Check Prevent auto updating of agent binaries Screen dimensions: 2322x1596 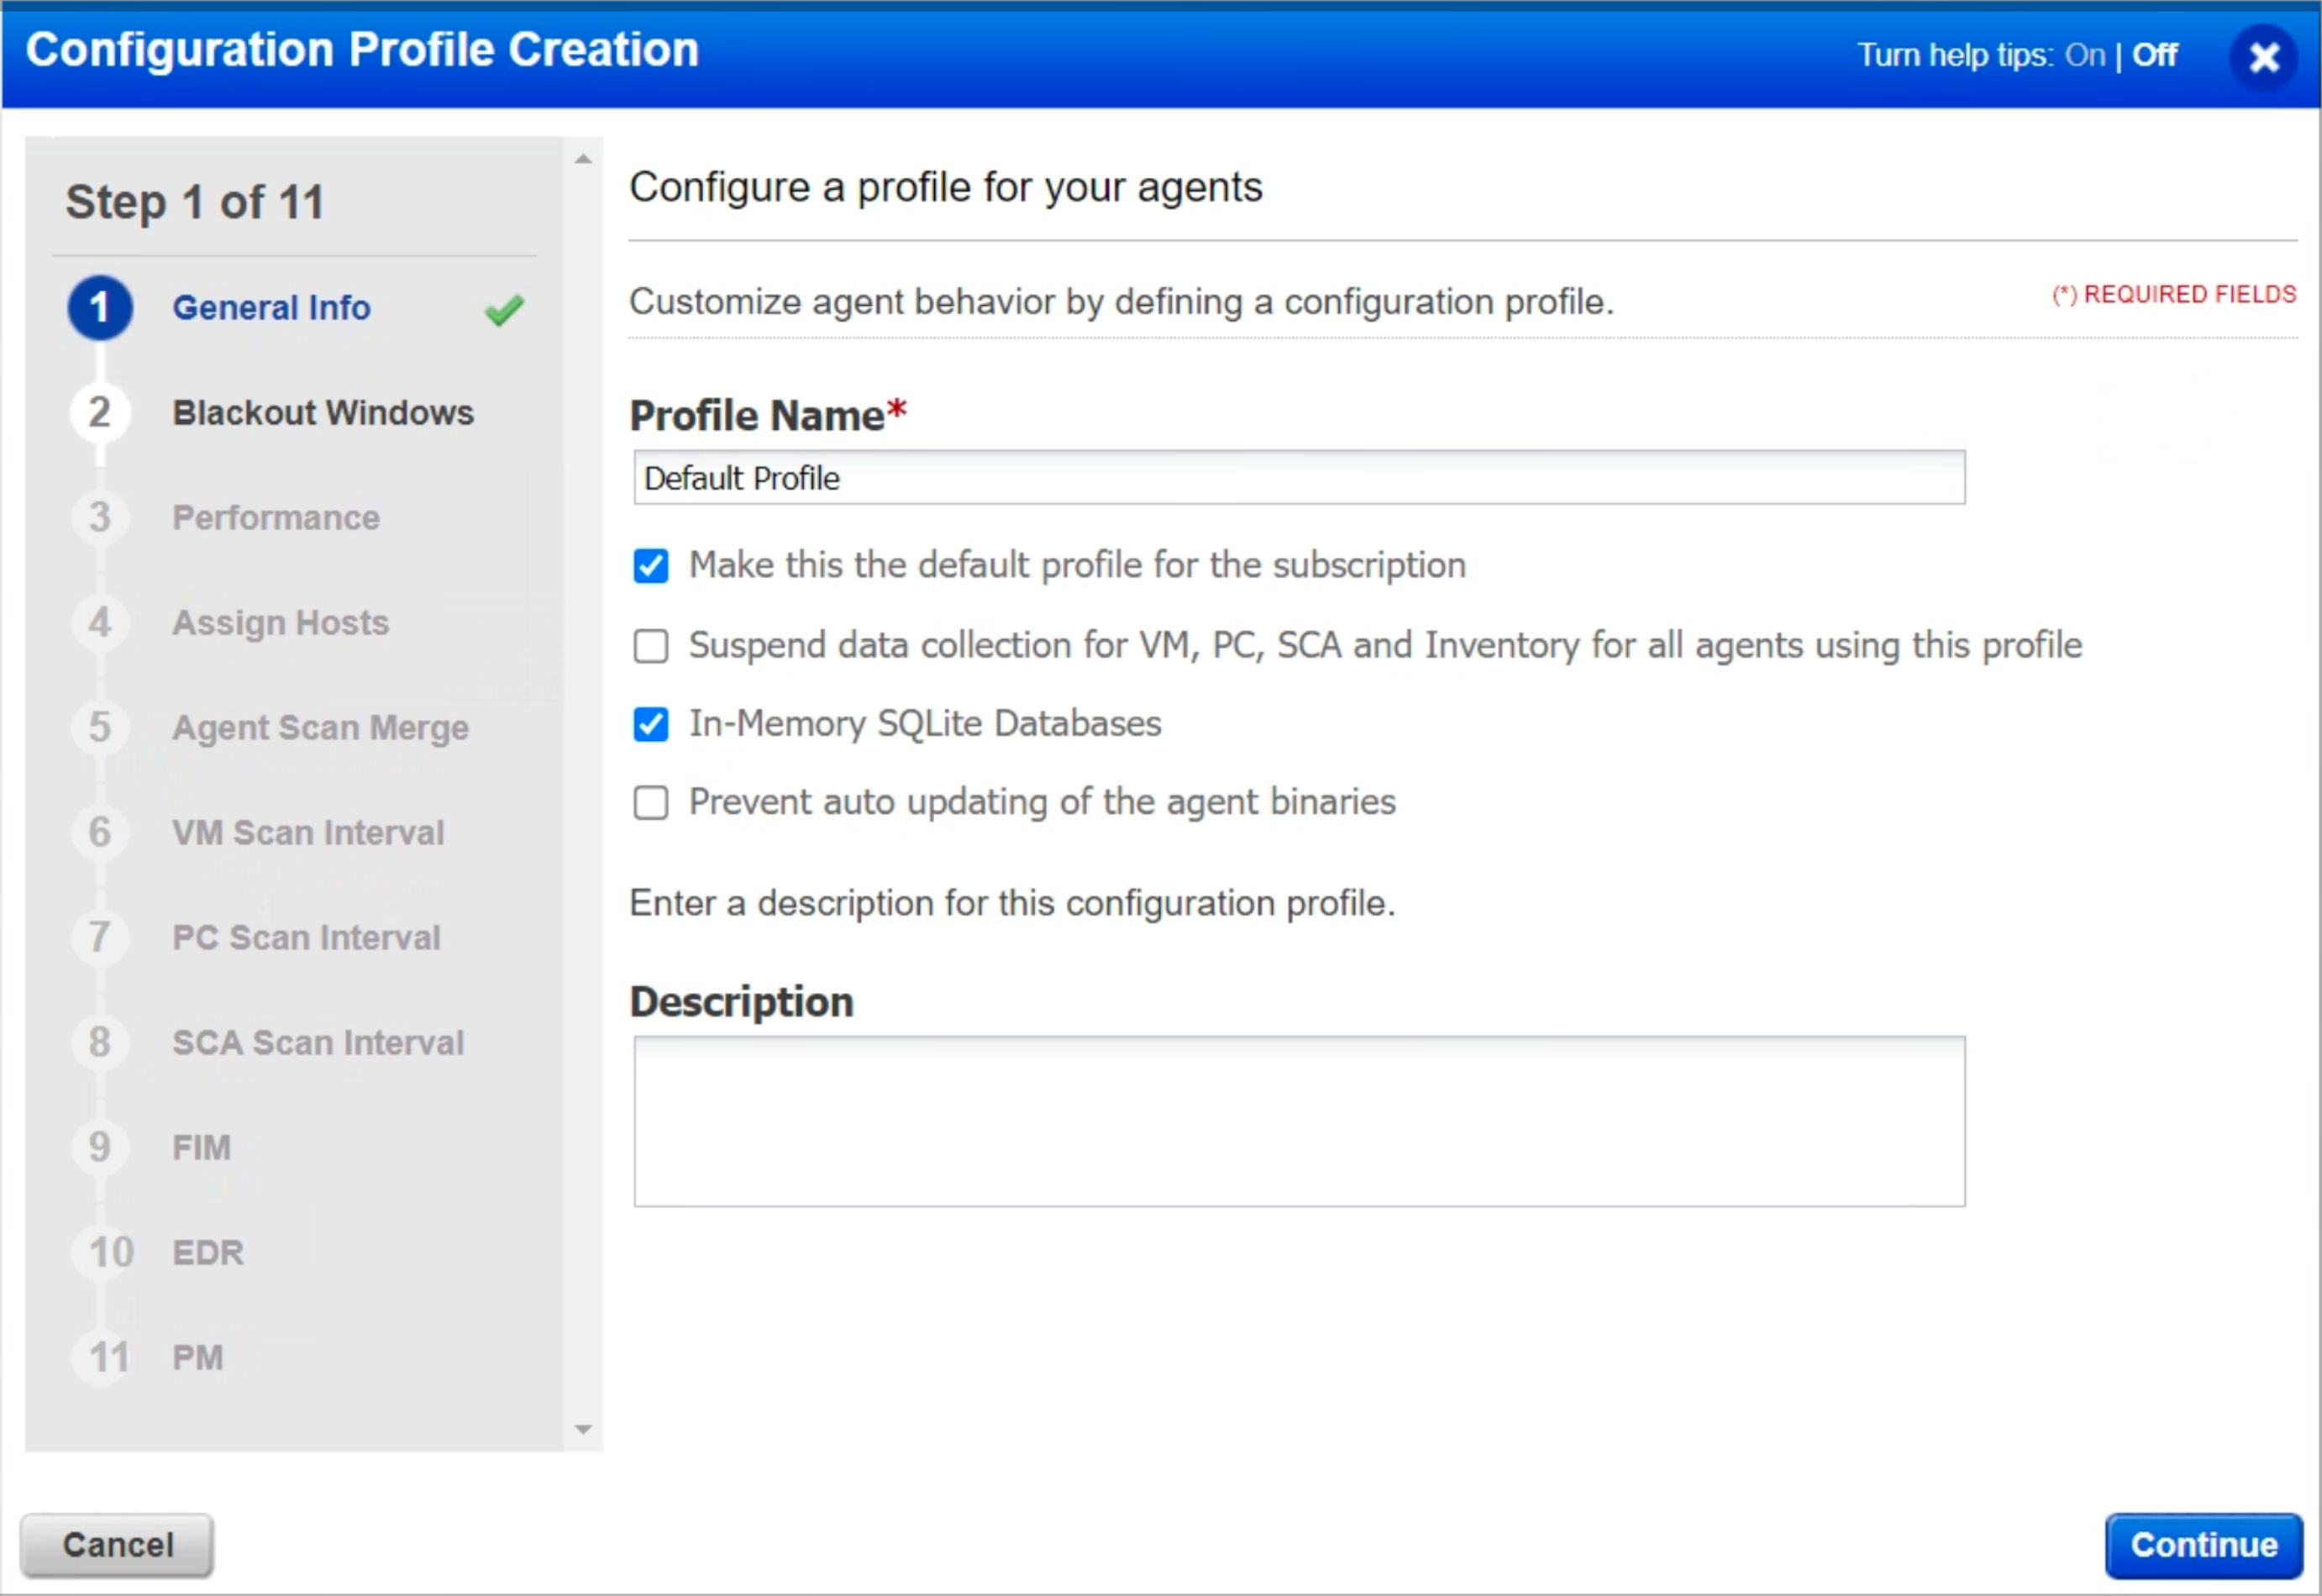651,802
